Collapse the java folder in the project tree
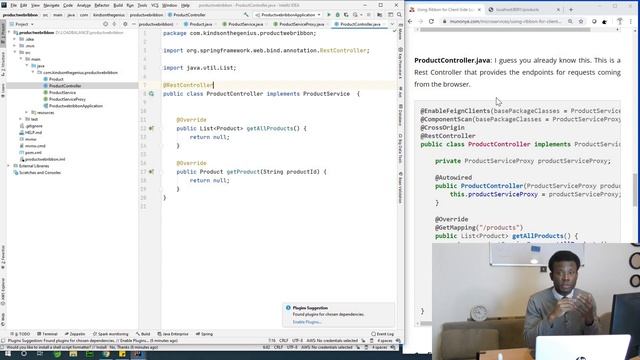 (27, 66)
